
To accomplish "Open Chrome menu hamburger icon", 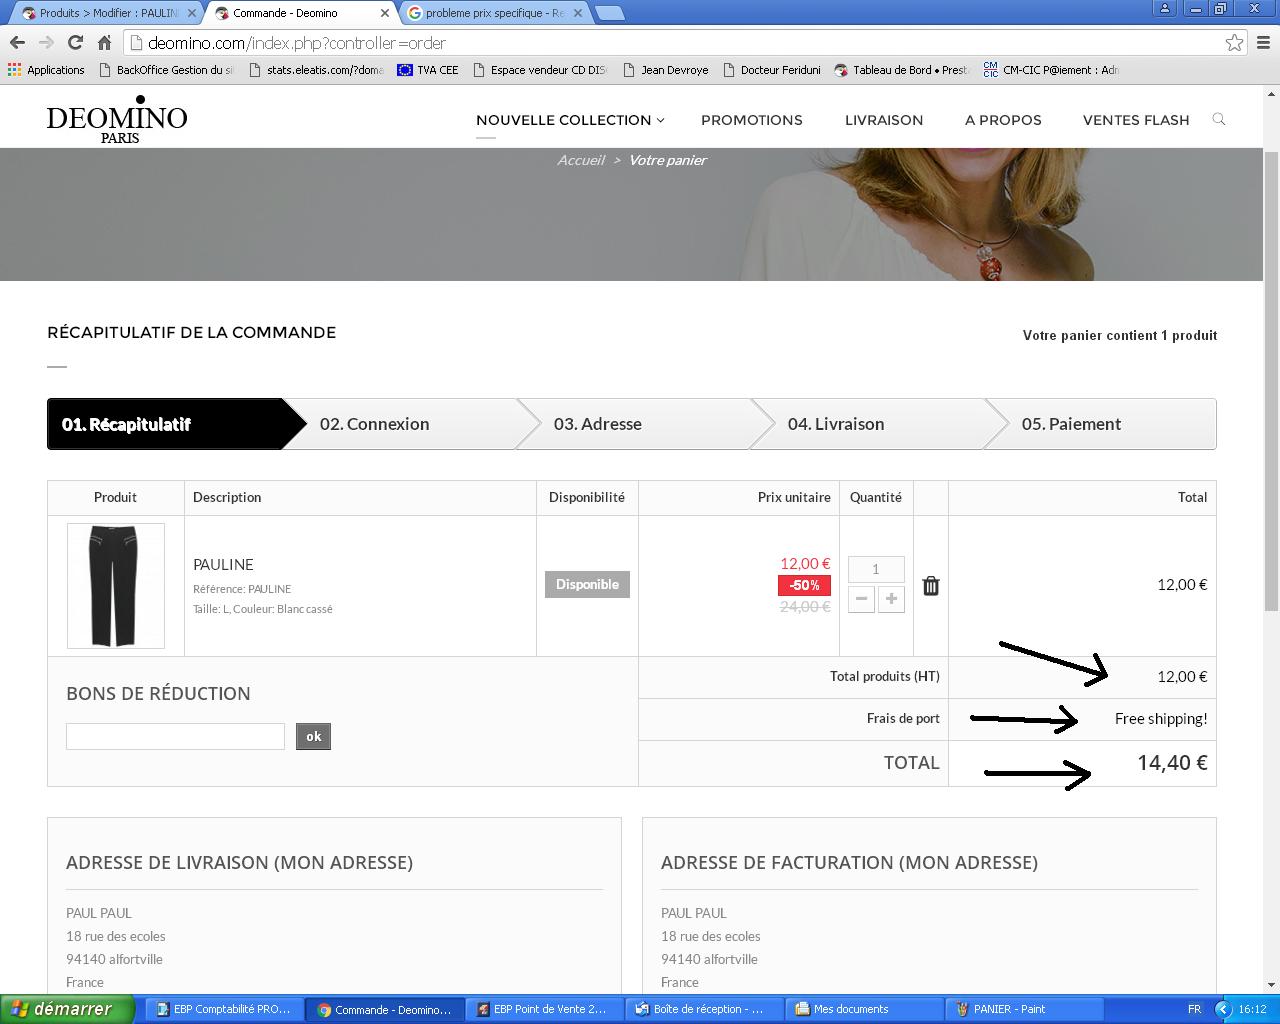I will (x=1264, y=42).
